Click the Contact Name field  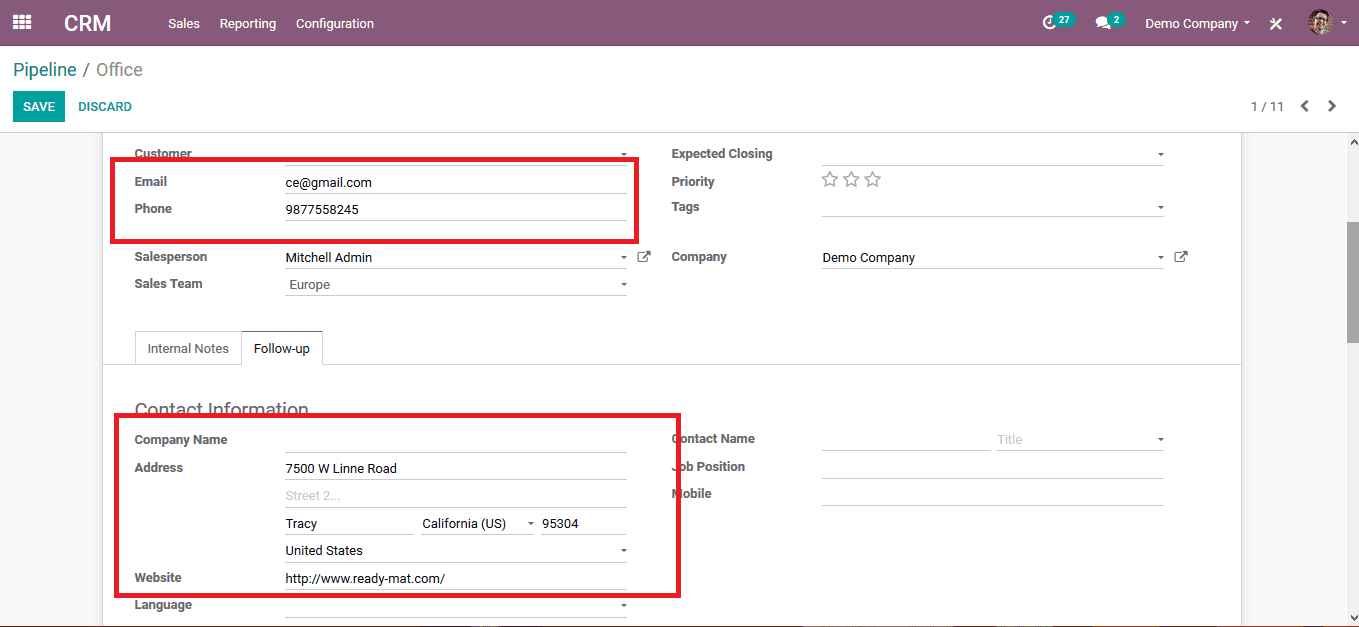click(x=906, y=439)
